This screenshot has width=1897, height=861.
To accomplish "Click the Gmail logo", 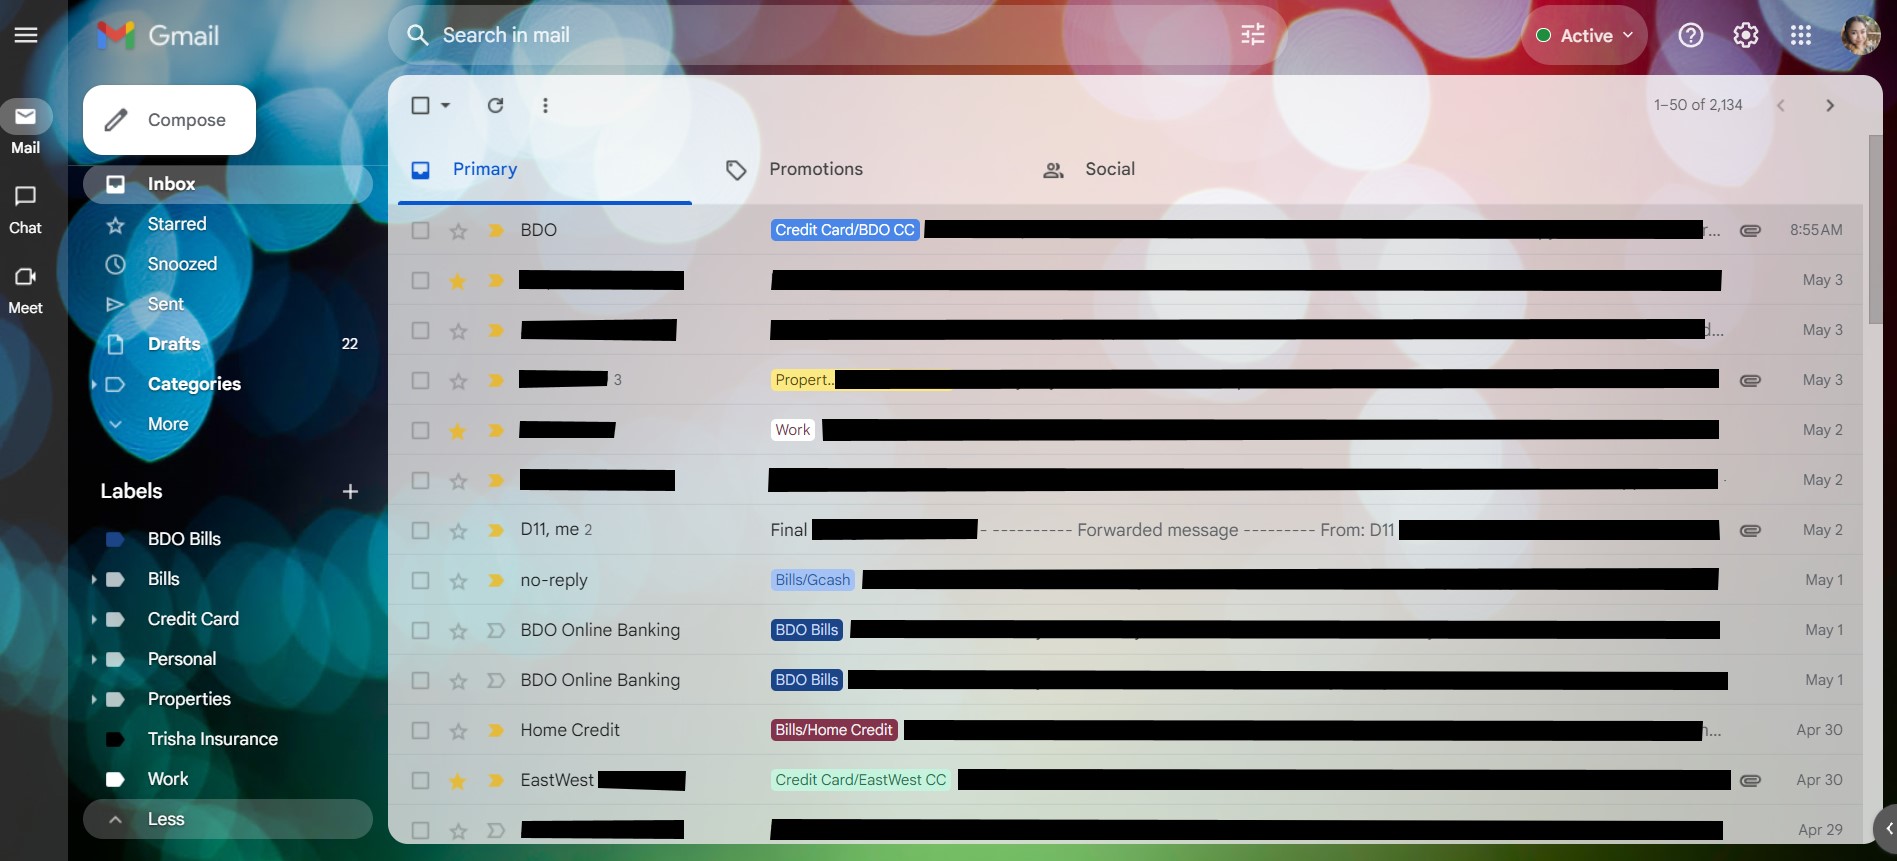I will point(158,35).
